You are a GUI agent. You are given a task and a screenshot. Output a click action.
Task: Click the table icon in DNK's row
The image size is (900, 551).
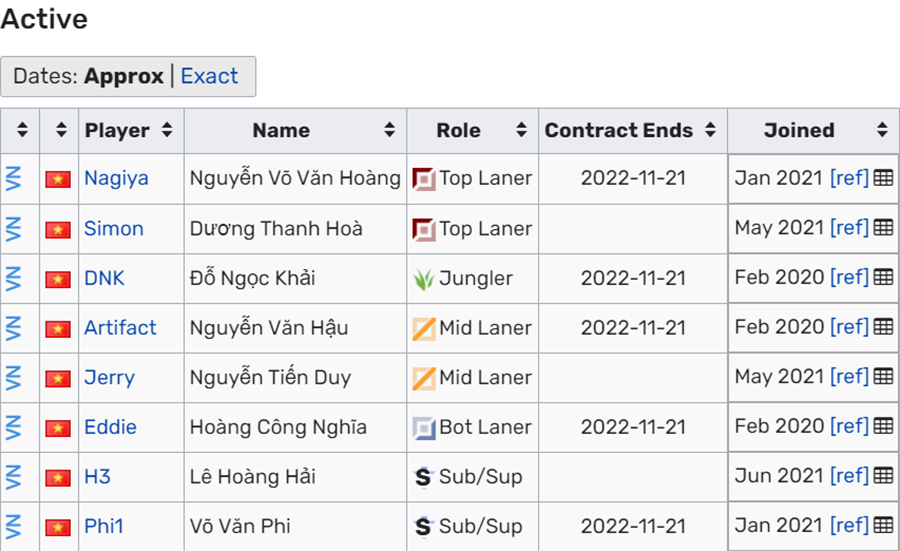883,277
